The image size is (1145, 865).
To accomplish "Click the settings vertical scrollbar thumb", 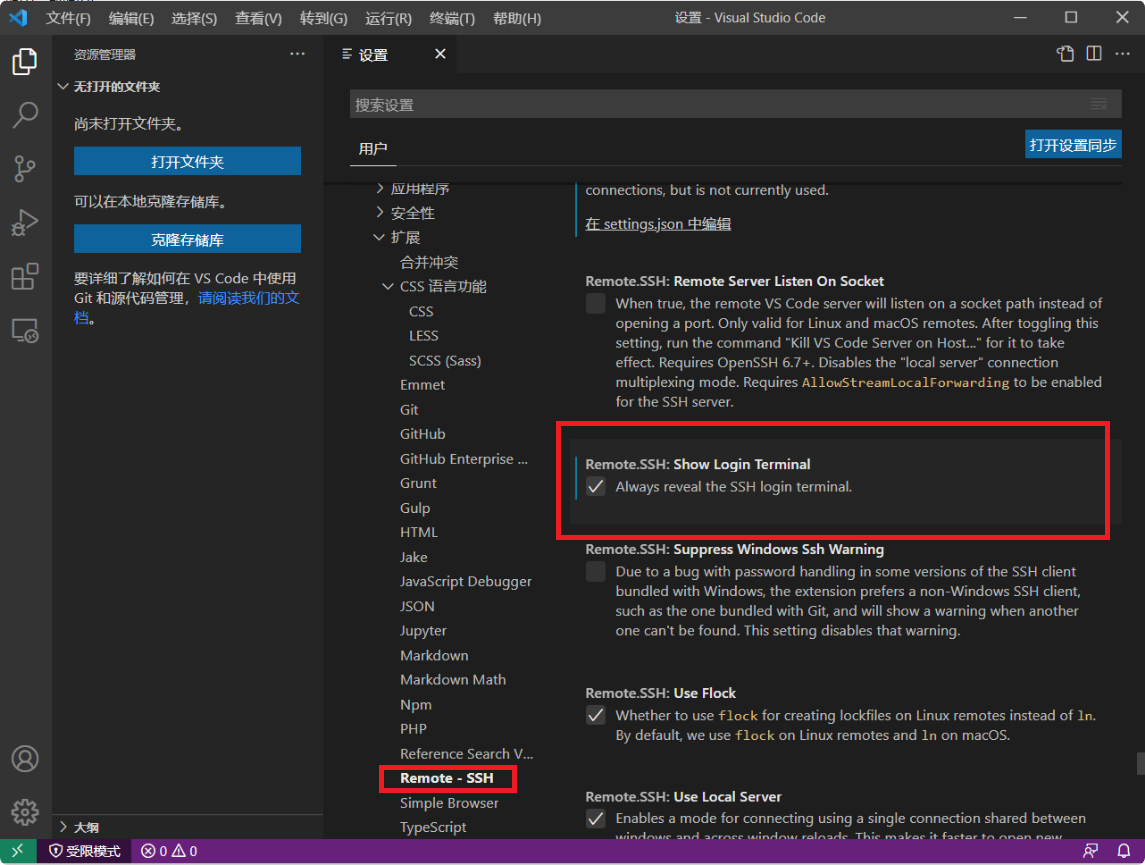I will point(1140,763).
